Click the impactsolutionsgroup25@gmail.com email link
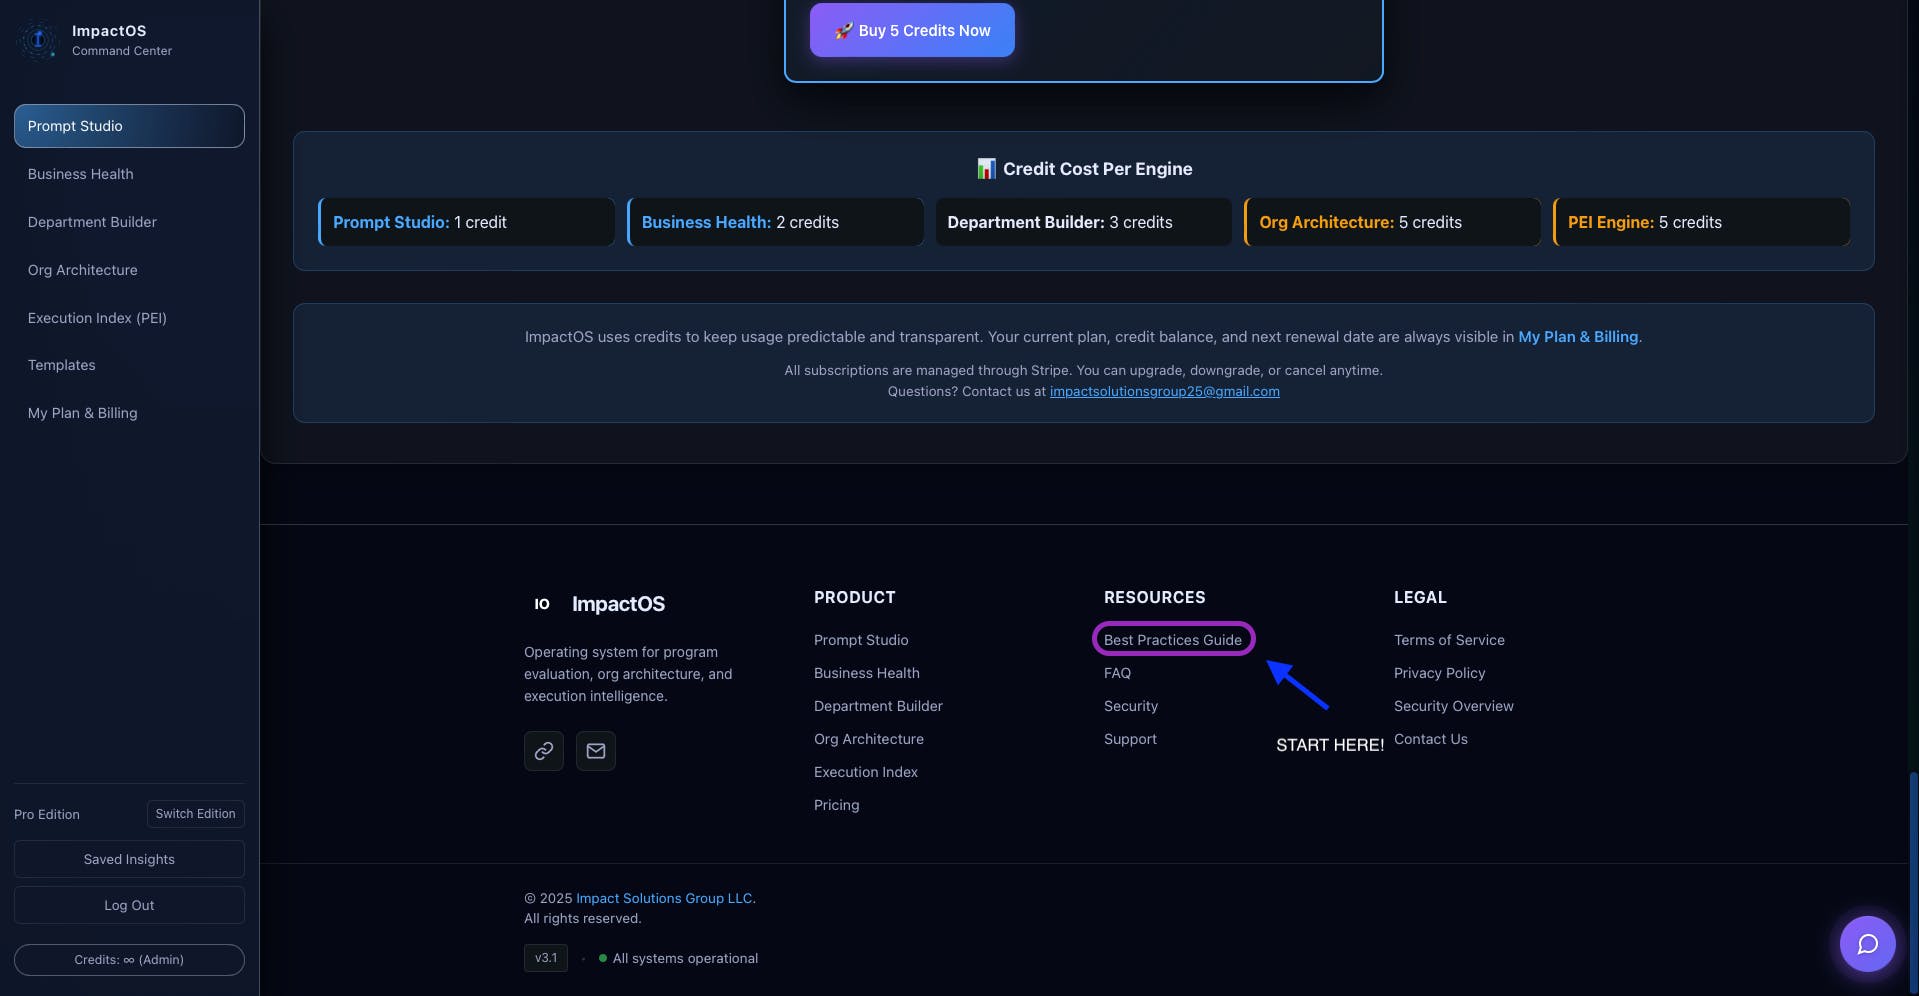 click(1164, 391)
